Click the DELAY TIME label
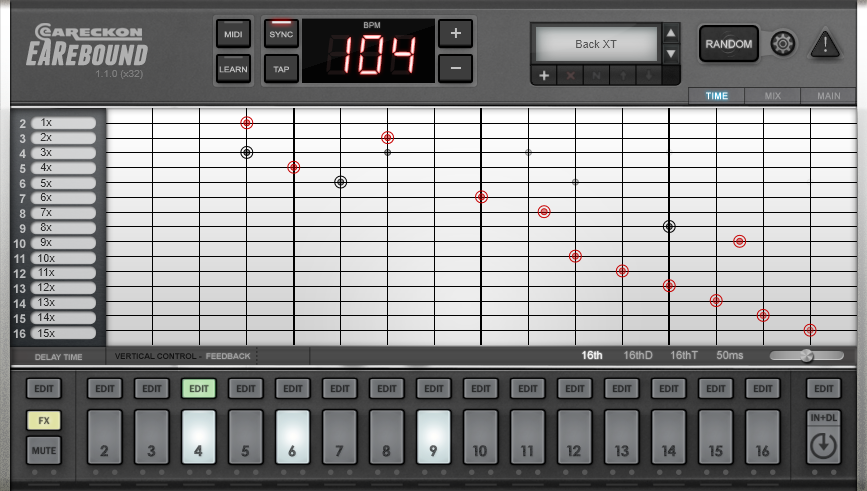867x491 pixels. coord(58,357)
